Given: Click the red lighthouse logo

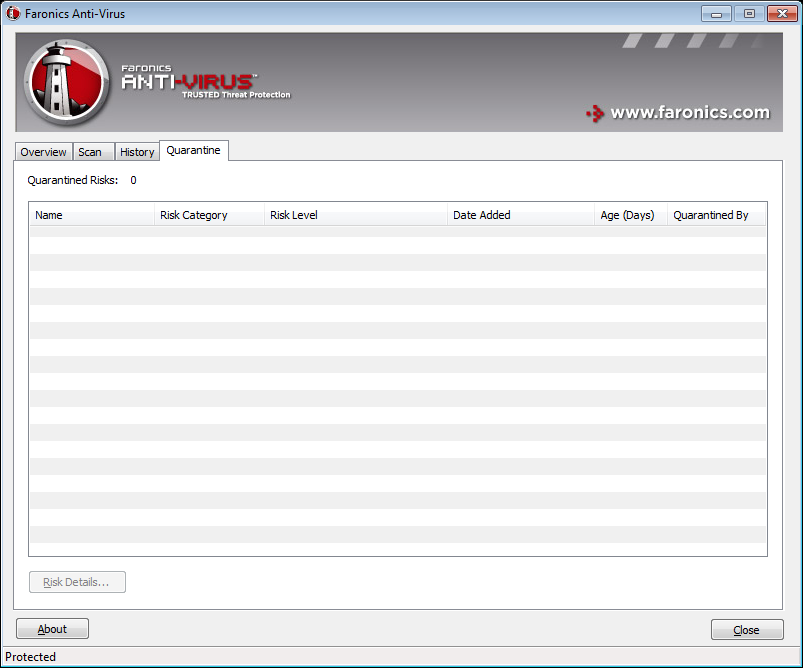Looking at the screenshot, I should pyautogui.click(x=67, y=82).
